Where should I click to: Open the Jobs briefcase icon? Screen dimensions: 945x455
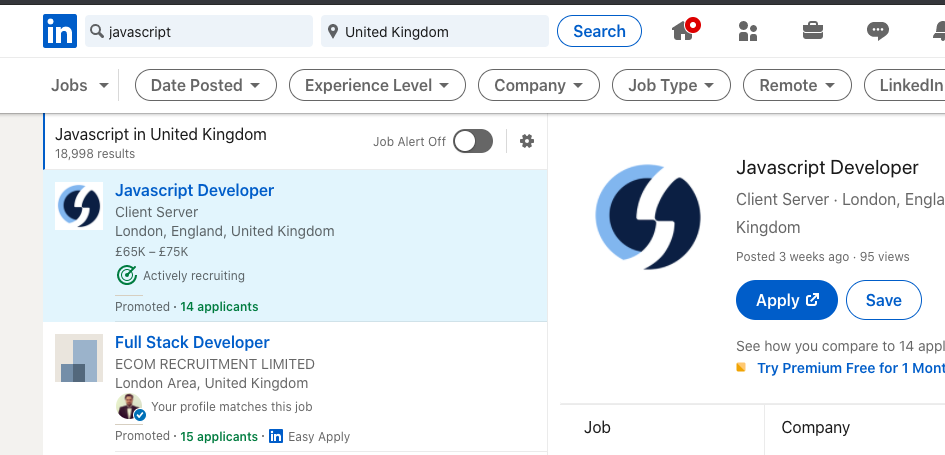tap(813, 31)
